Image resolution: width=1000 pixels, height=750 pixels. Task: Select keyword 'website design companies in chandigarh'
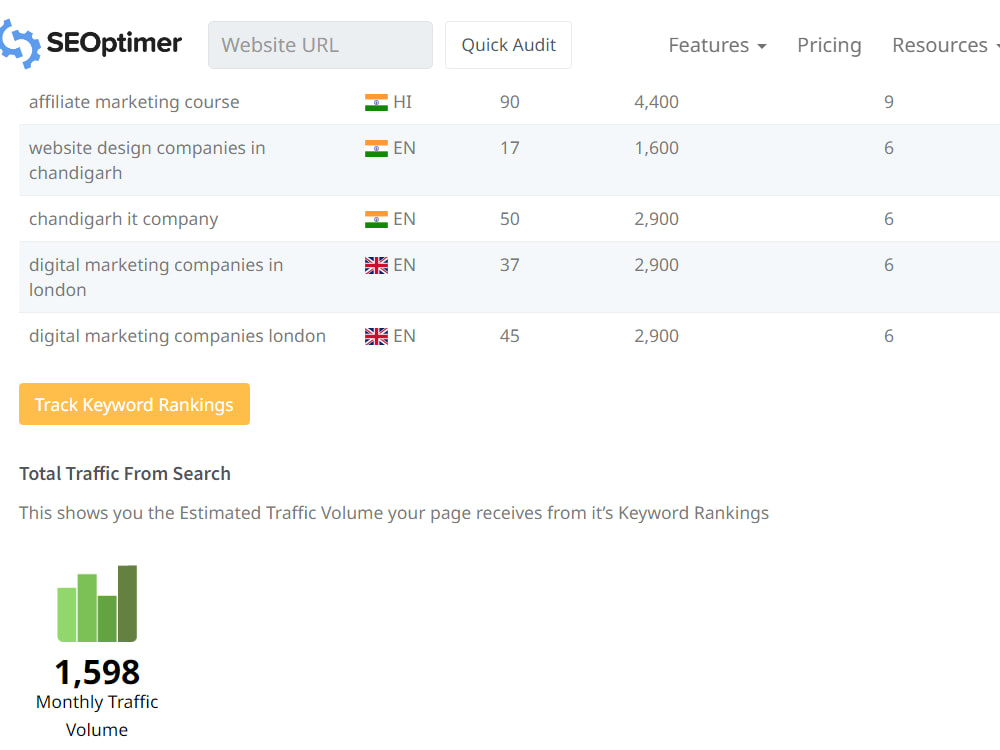(147, 160)
